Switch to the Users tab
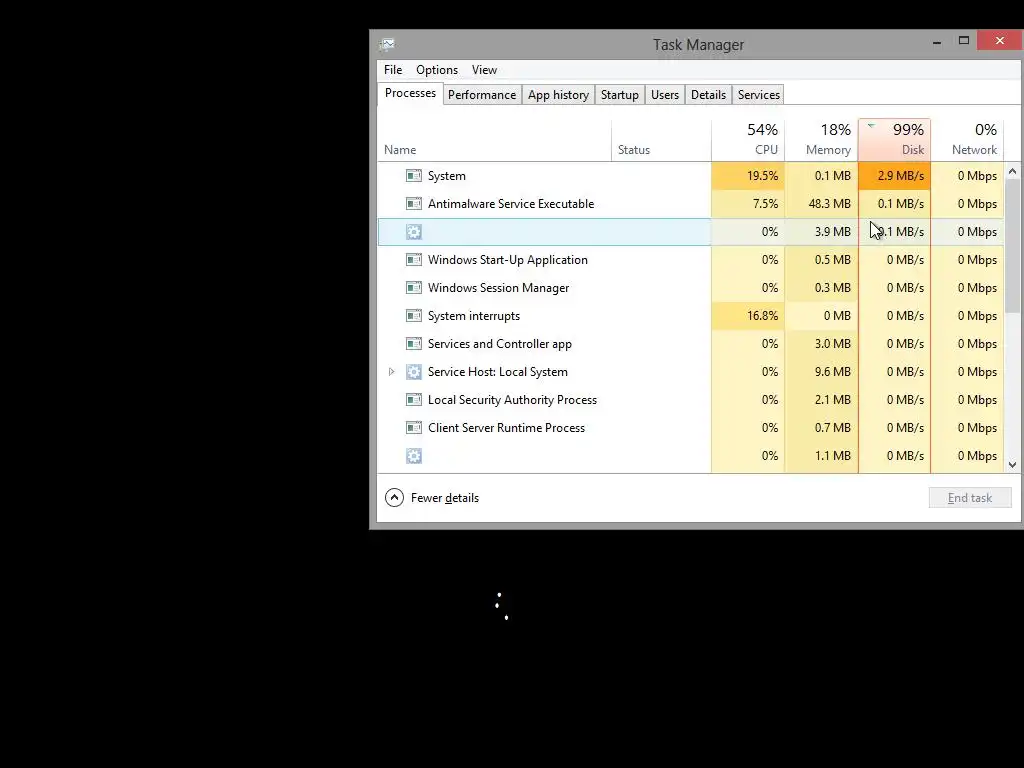 point(665,95)
